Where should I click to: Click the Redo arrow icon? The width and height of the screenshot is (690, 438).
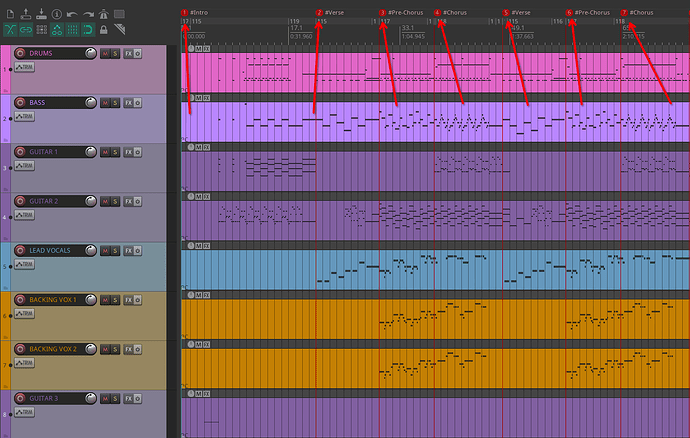point(88,13)
